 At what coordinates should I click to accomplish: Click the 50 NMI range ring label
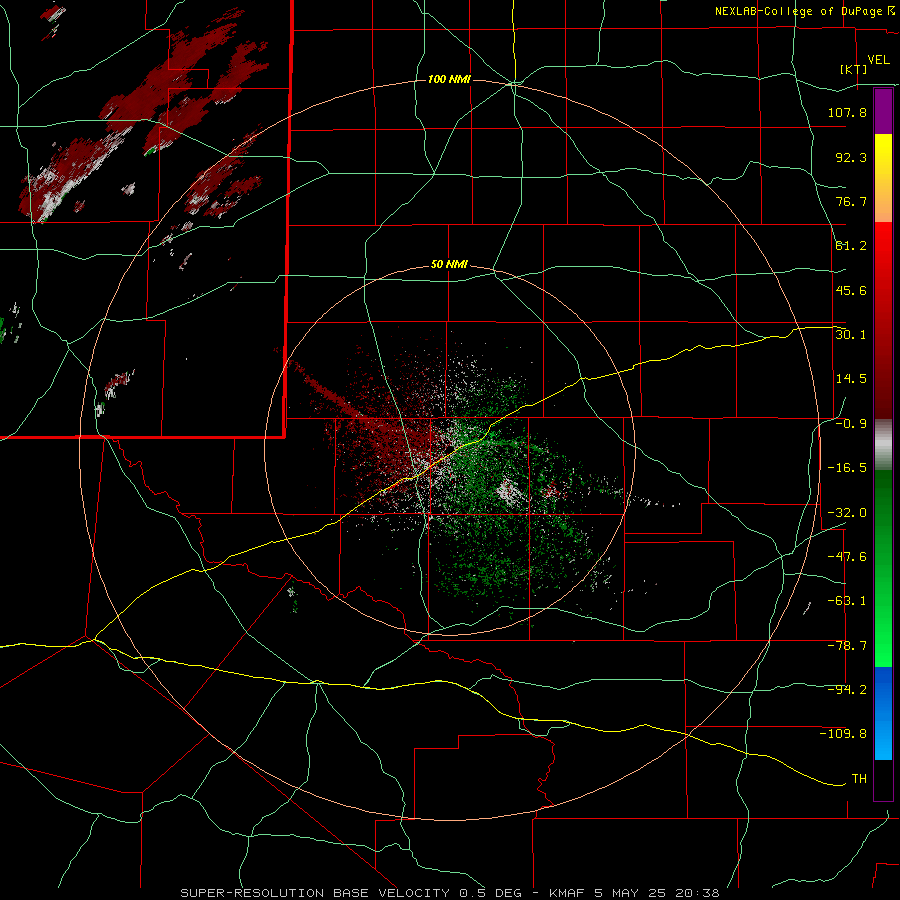(x=449, y=265)
